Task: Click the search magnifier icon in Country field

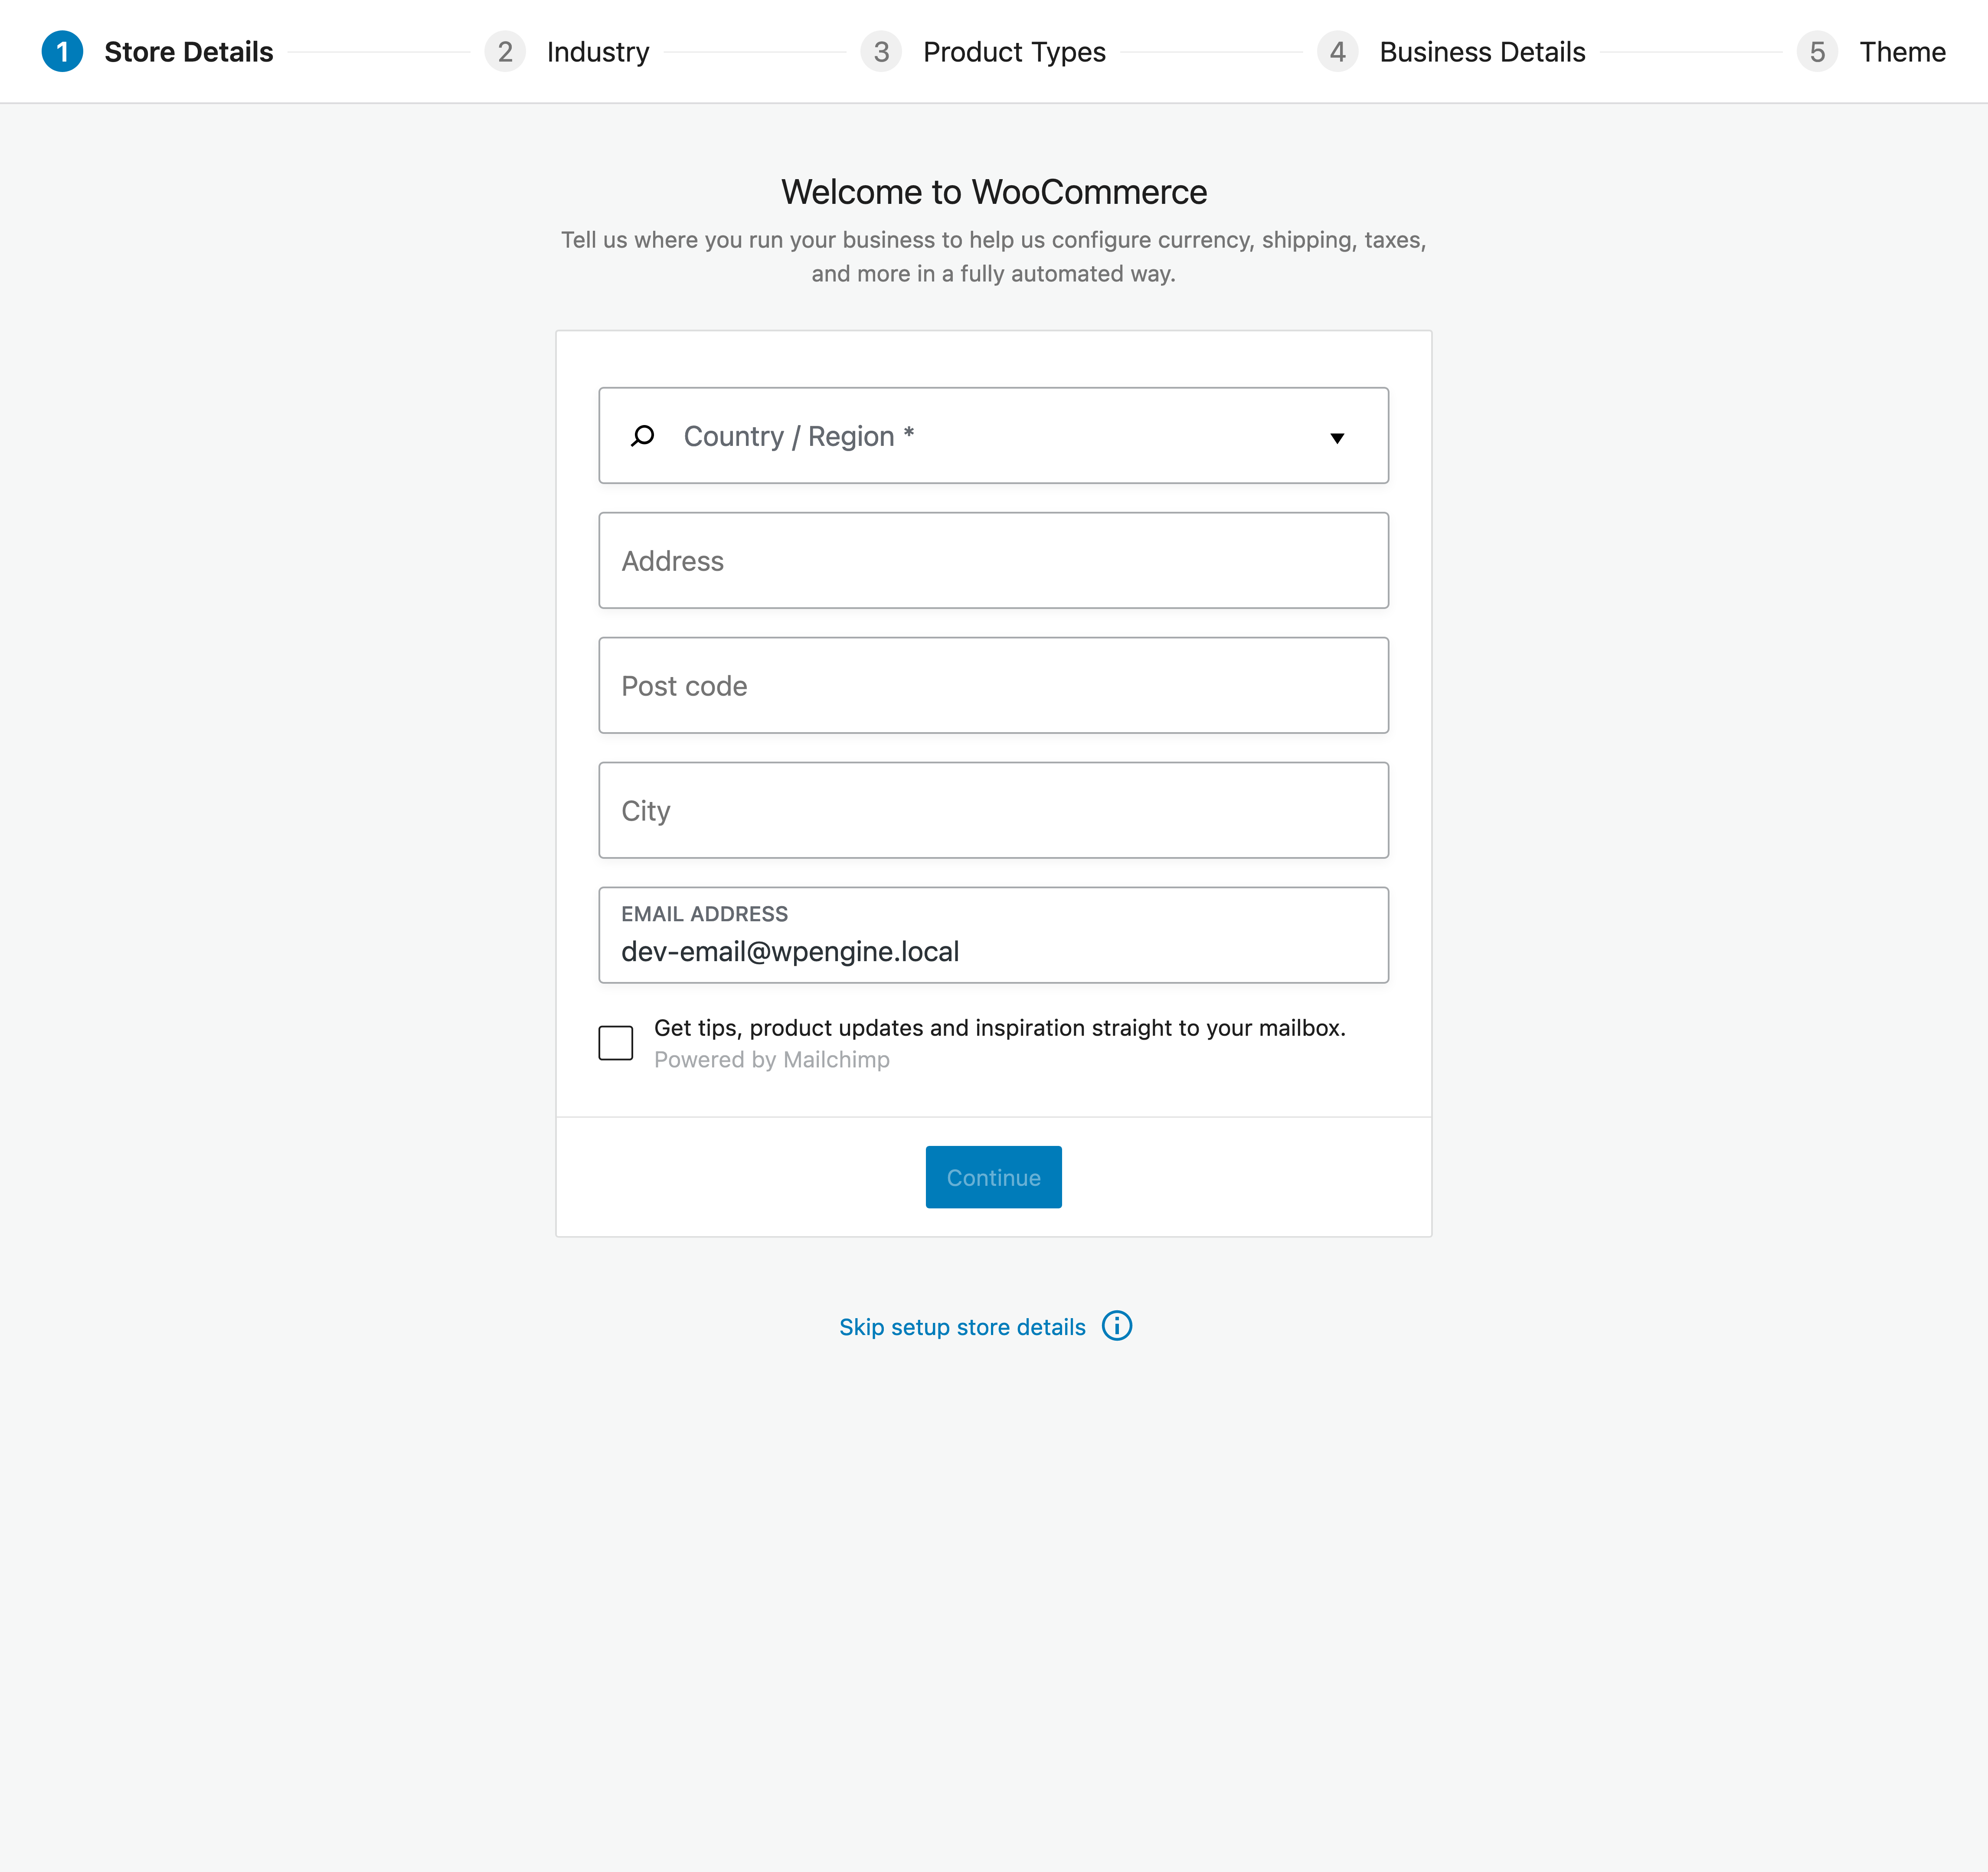Action: coord(643,436)
